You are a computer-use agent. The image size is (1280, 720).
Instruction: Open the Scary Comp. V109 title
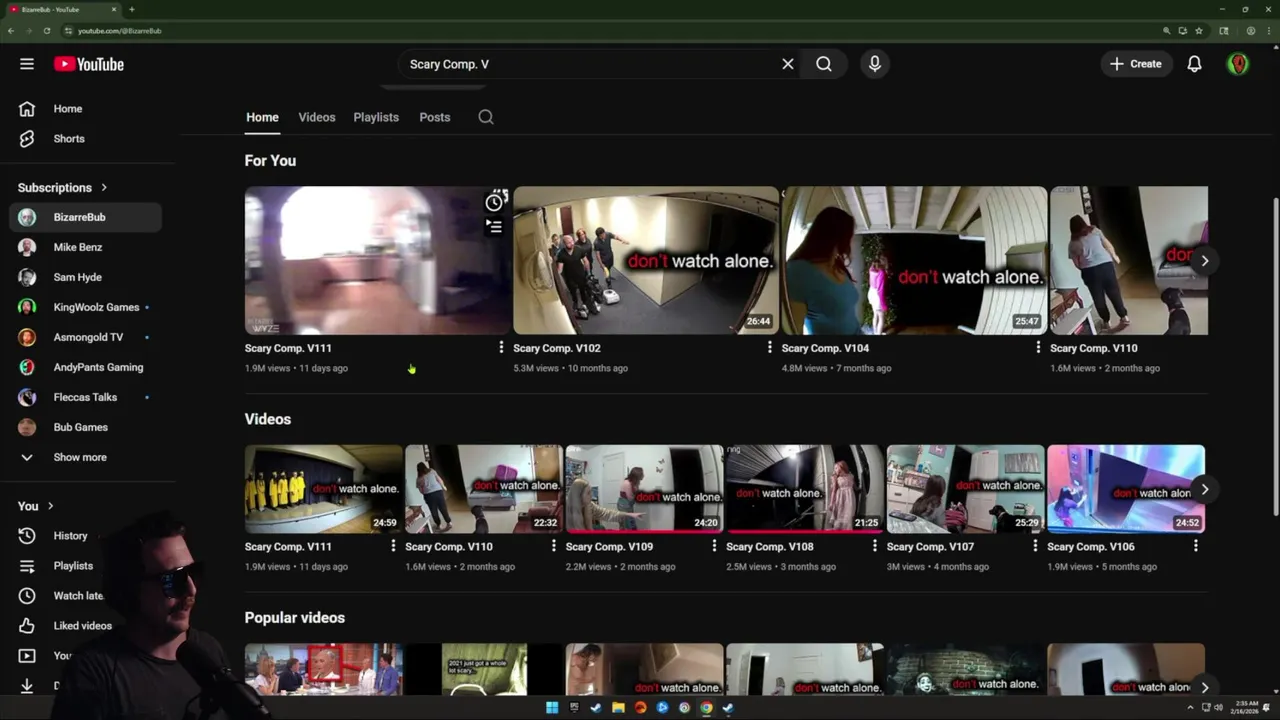tap(609, 547)
